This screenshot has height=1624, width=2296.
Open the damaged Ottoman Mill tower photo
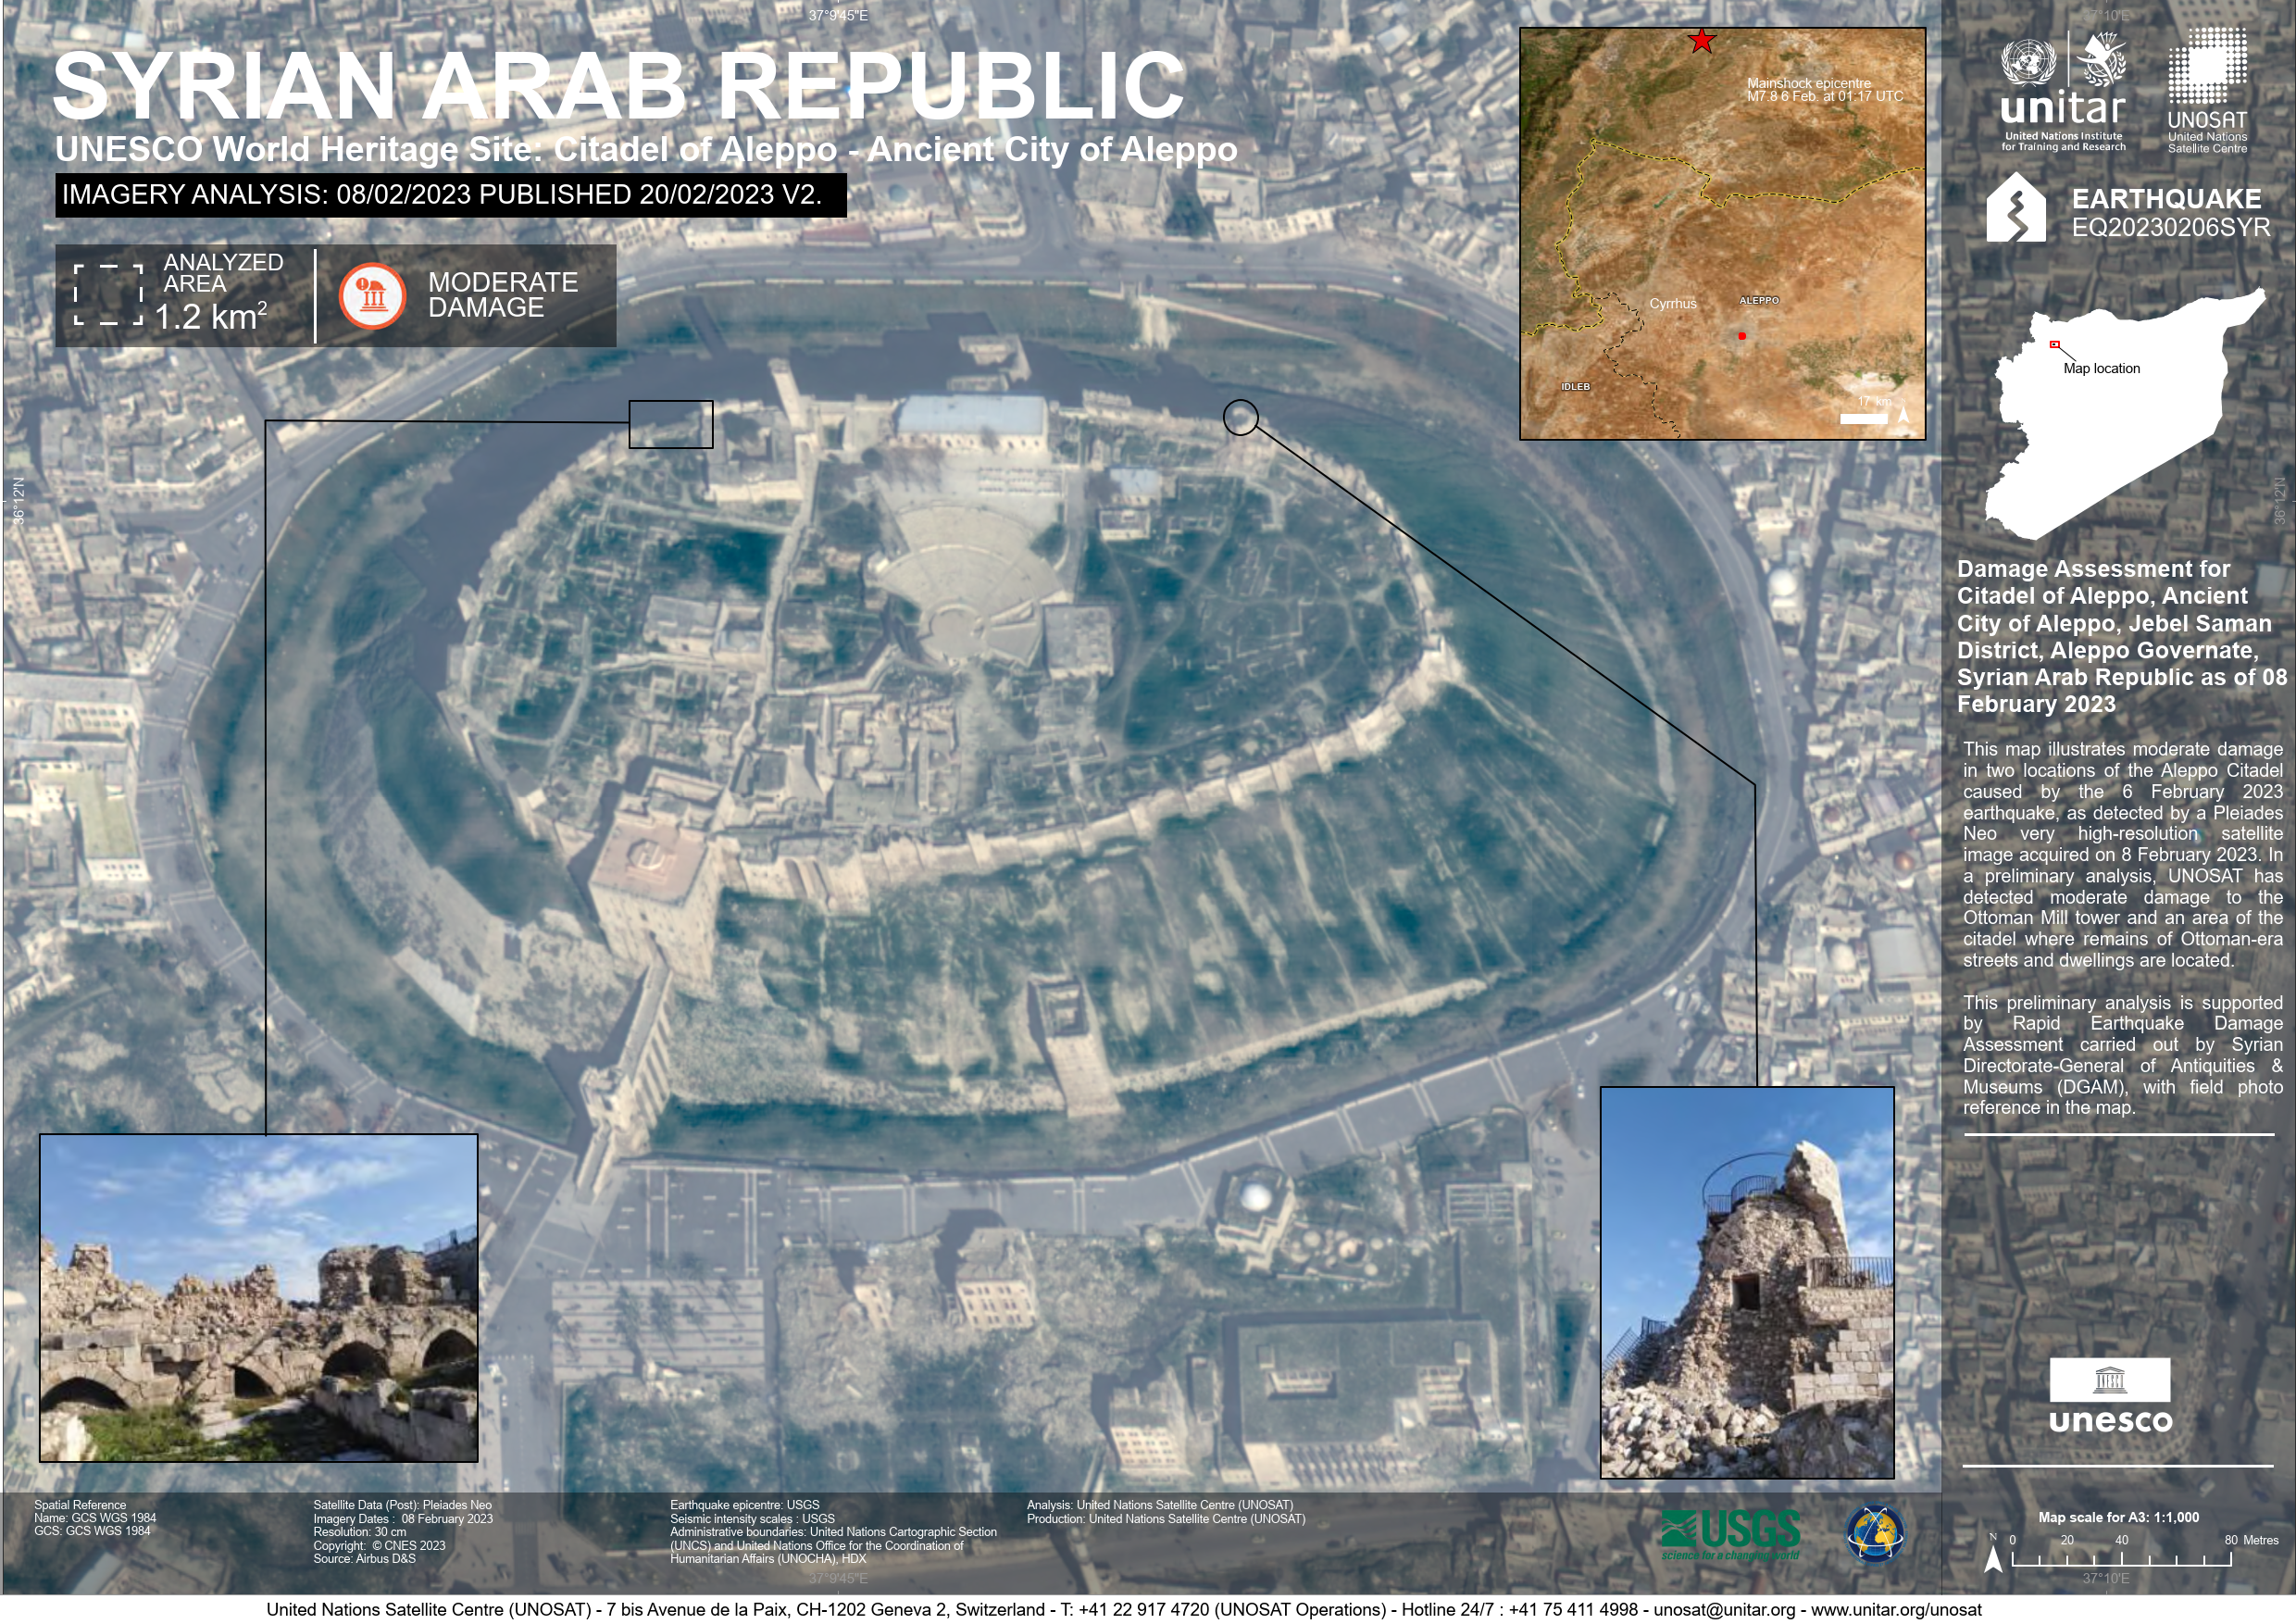click(x=1747, y=1282)
